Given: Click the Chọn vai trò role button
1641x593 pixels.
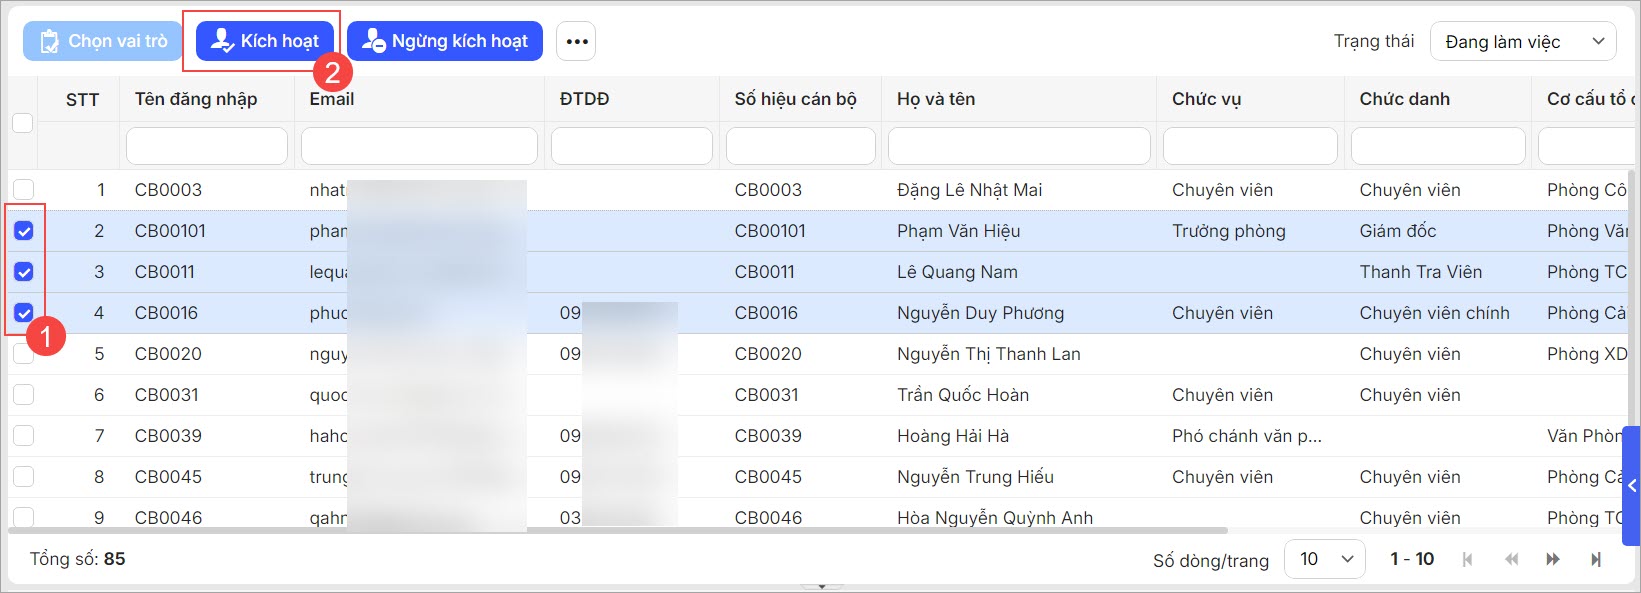Looking at the screenshot, I should (103, 41).
